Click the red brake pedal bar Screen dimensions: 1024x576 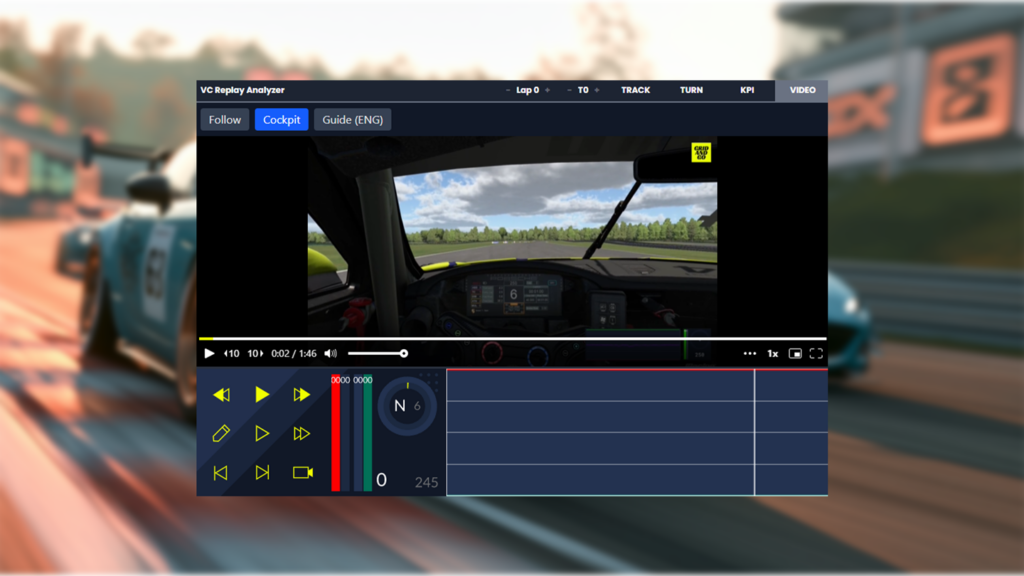tap(336, 434)
